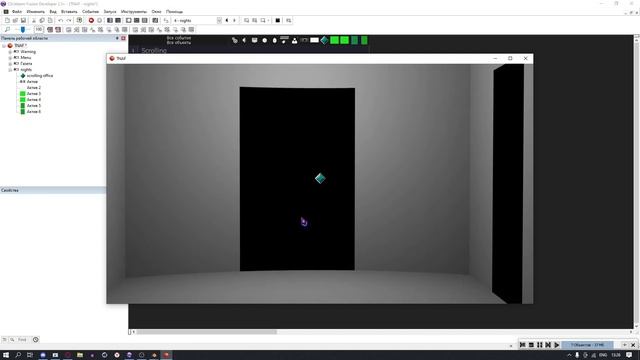Open the Файл menu
The height and width of the screenshot is (360, 640).
[17, 12]
